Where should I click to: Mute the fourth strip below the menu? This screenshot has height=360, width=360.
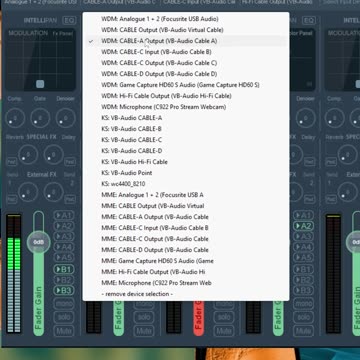click(x=303, y=331)
